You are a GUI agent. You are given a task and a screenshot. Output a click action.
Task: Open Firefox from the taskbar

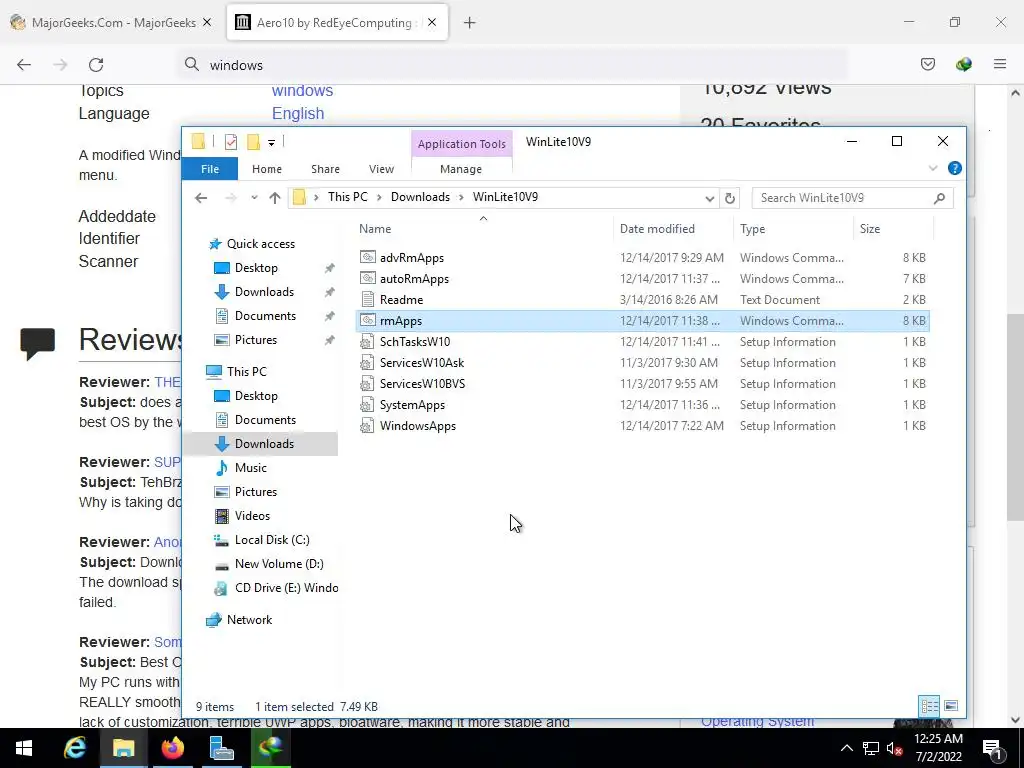click(x=172, y=748)
